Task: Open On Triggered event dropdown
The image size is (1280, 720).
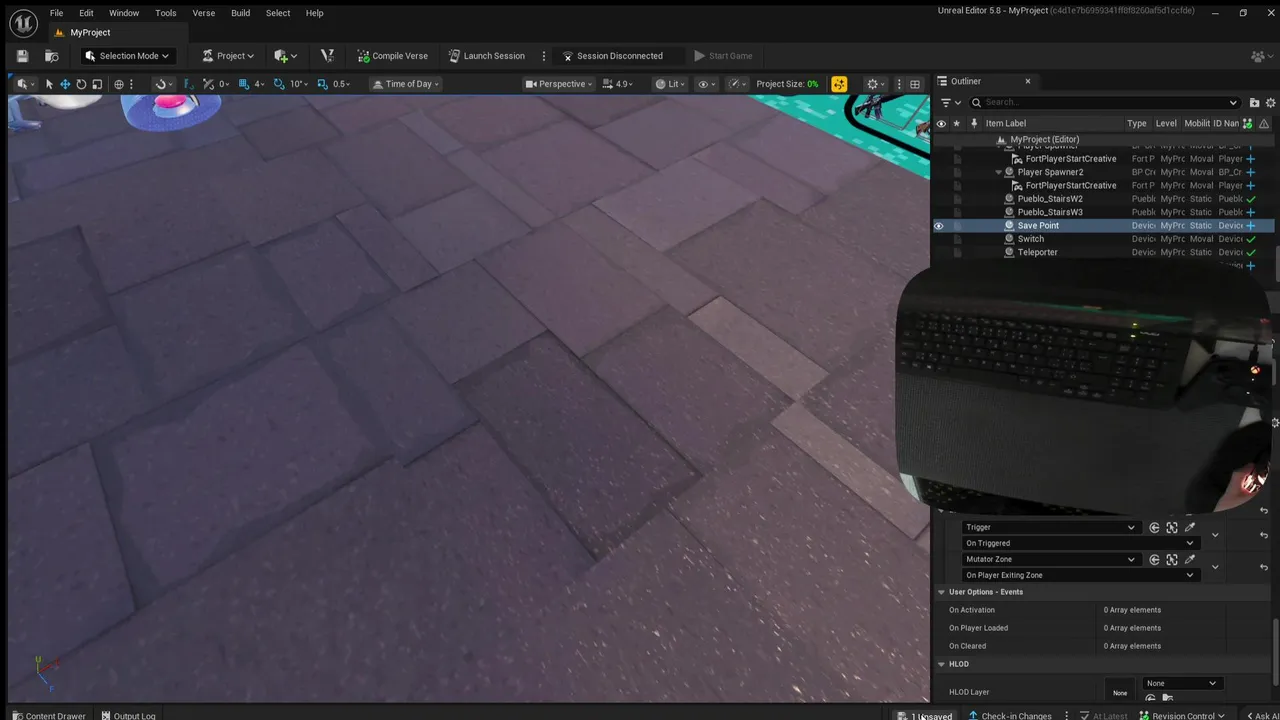Action: pos(1080,543)
